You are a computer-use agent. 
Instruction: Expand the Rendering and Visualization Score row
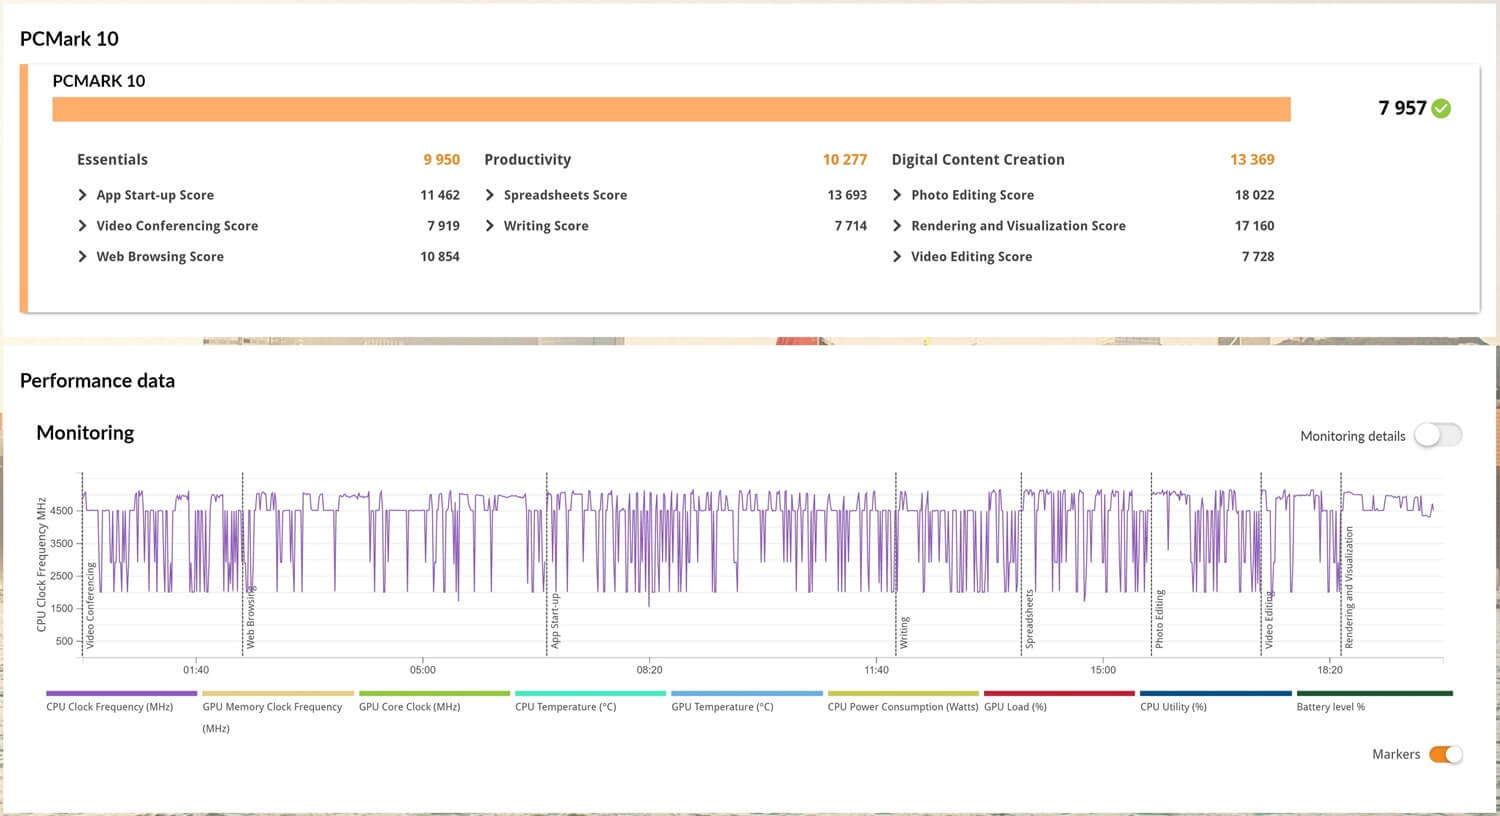(x=897, y=226)
